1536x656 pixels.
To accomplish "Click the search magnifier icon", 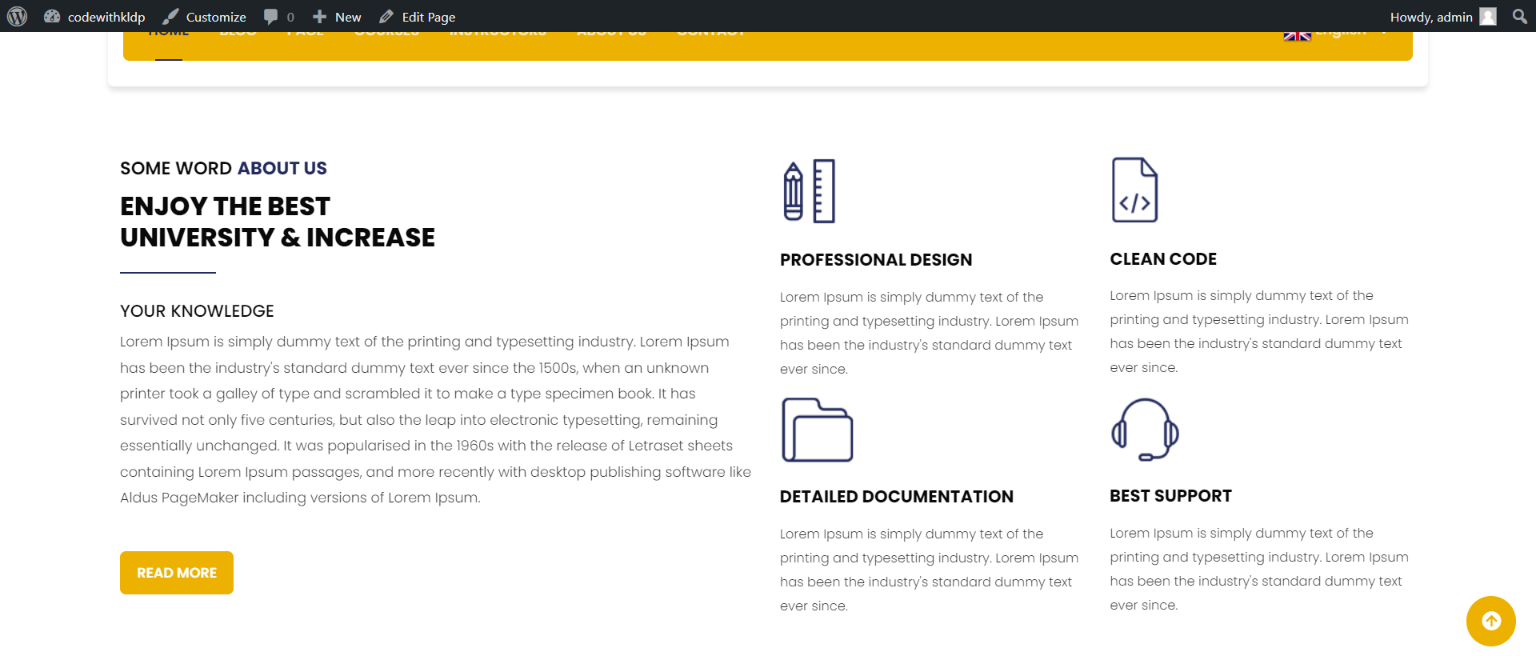I will (1520, 17).
